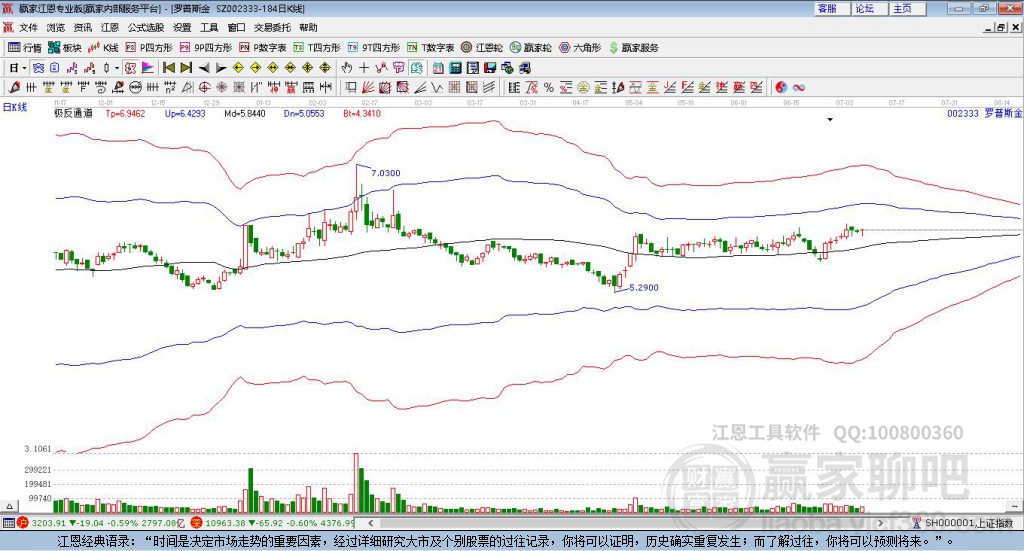This screenshot has width=1024, height=551.
Task: Click the scroll-right arrow of chart scrollbar
Action: [880, 523]
